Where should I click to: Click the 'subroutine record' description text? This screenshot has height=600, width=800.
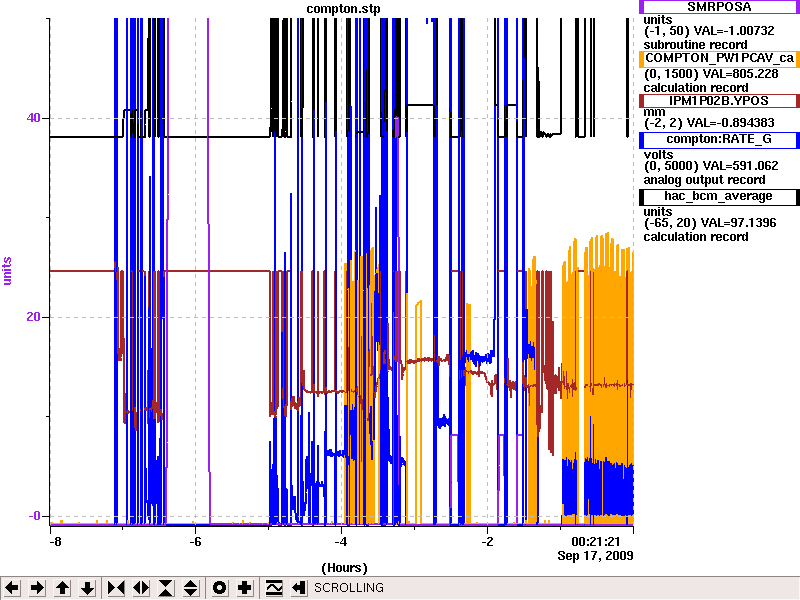[695, 45]
